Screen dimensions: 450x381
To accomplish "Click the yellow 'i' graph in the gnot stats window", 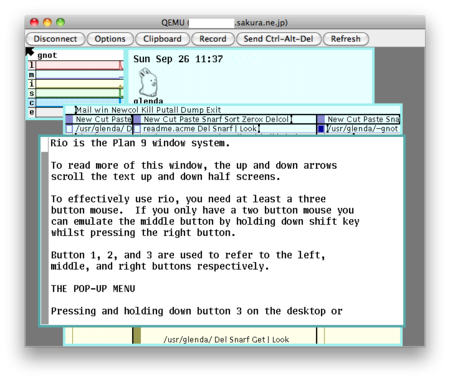I will pos(79,84).
